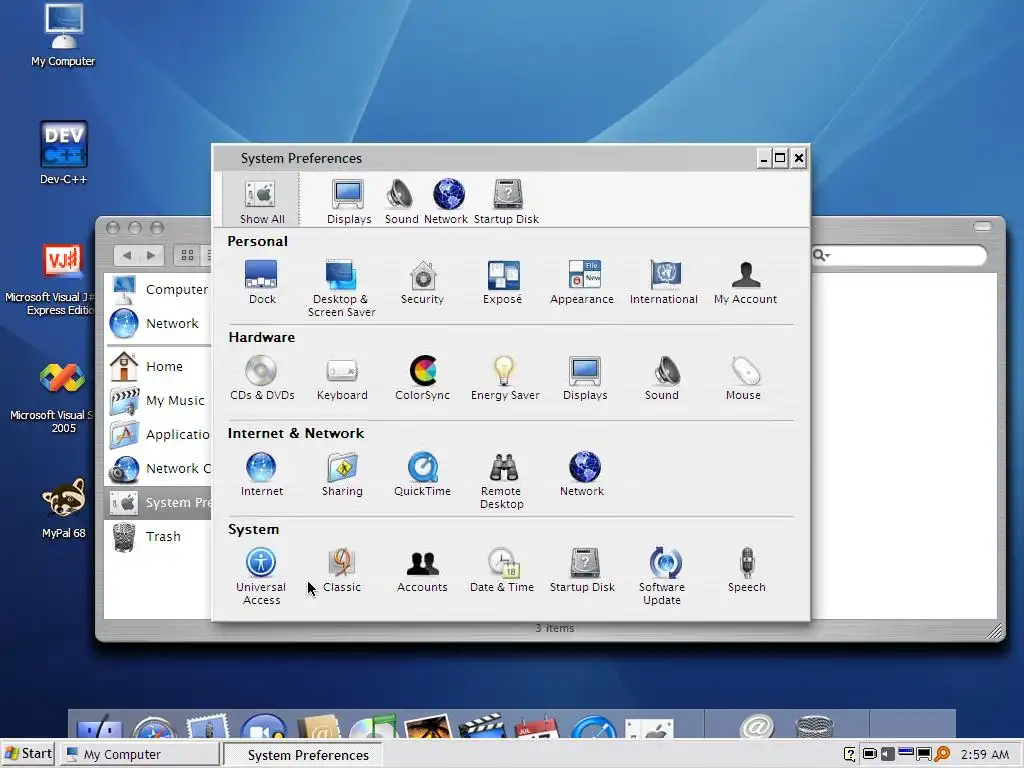Select Home in the Finder sidebar
Image resolution: width=1024 pixels, height=768 pixels.
tap(158, 366)
